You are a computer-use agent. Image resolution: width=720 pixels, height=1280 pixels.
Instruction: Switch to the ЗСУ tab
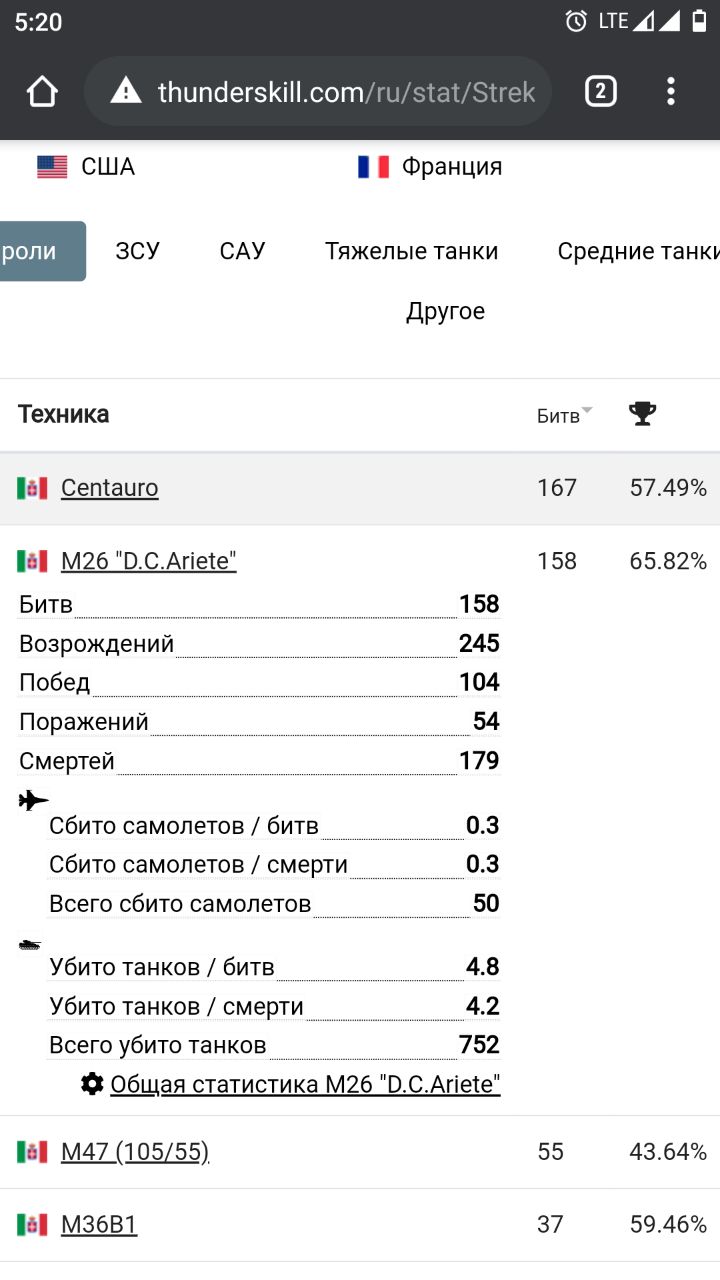(x=137, y=251)
